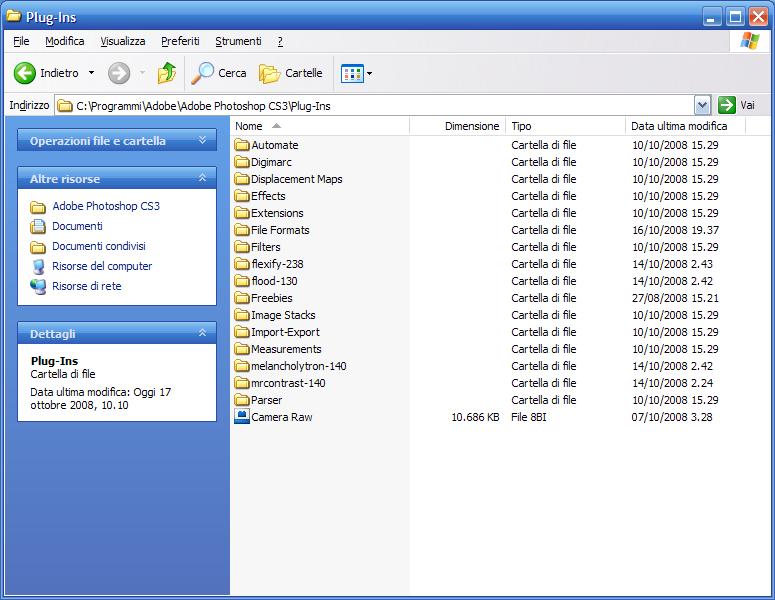Open the Modifica menu
This screenshot has width=775, height=600.
[x=65, y=41]
